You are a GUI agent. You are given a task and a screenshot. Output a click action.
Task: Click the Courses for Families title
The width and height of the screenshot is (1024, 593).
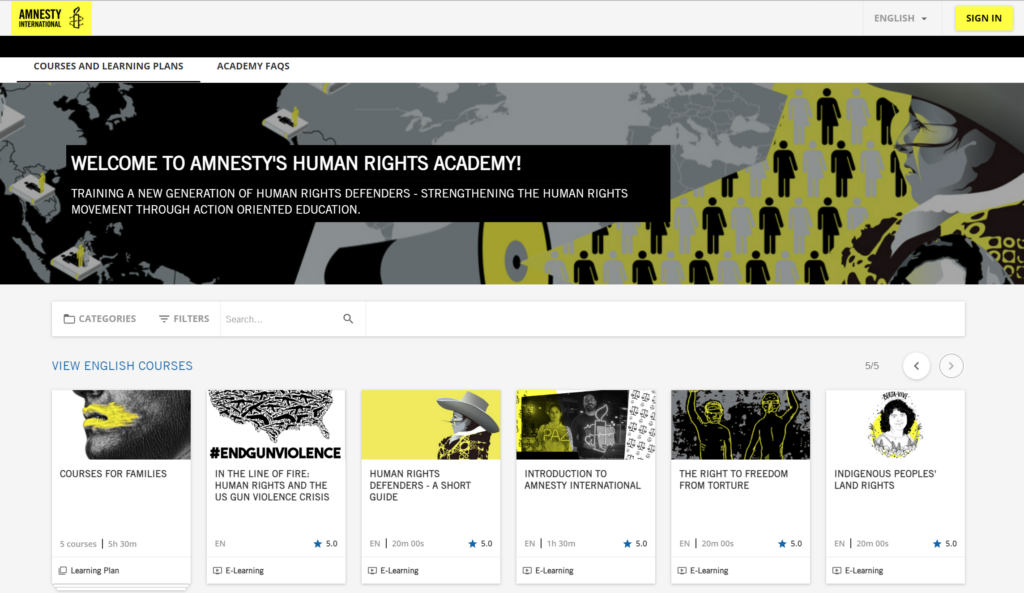tap(113, 473)
